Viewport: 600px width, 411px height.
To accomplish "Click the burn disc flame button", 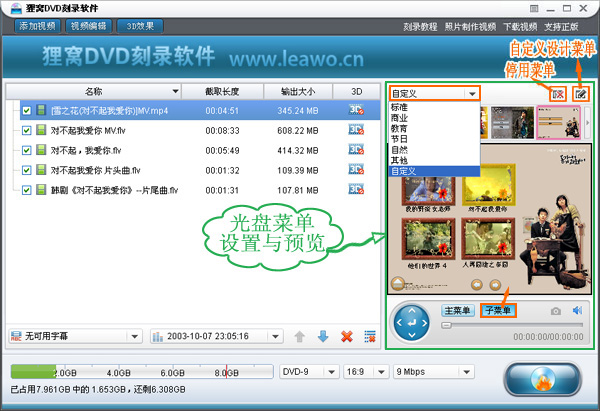I will tap(543, 378).
